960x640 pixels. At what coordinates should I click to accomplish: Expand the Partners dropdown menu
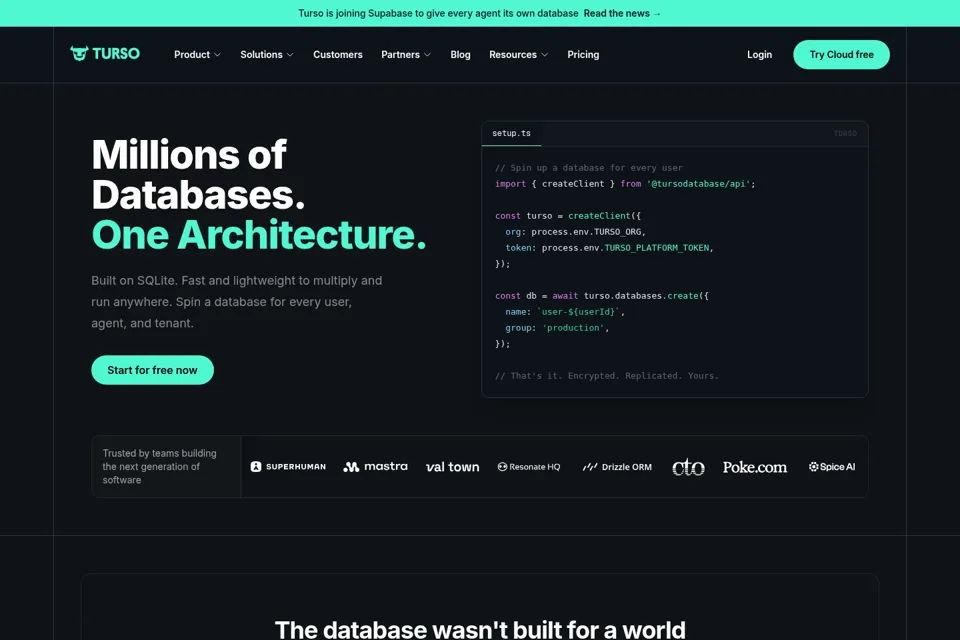pyautogui.click(x=406, y=55)
